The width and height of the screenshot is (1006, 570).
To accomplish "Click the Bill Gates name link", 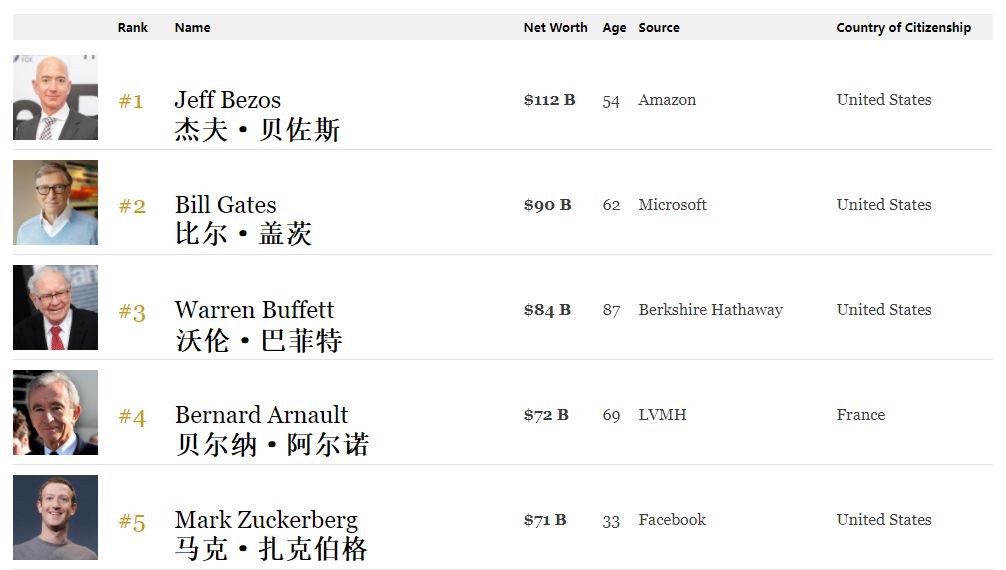I will coord(225,205).
